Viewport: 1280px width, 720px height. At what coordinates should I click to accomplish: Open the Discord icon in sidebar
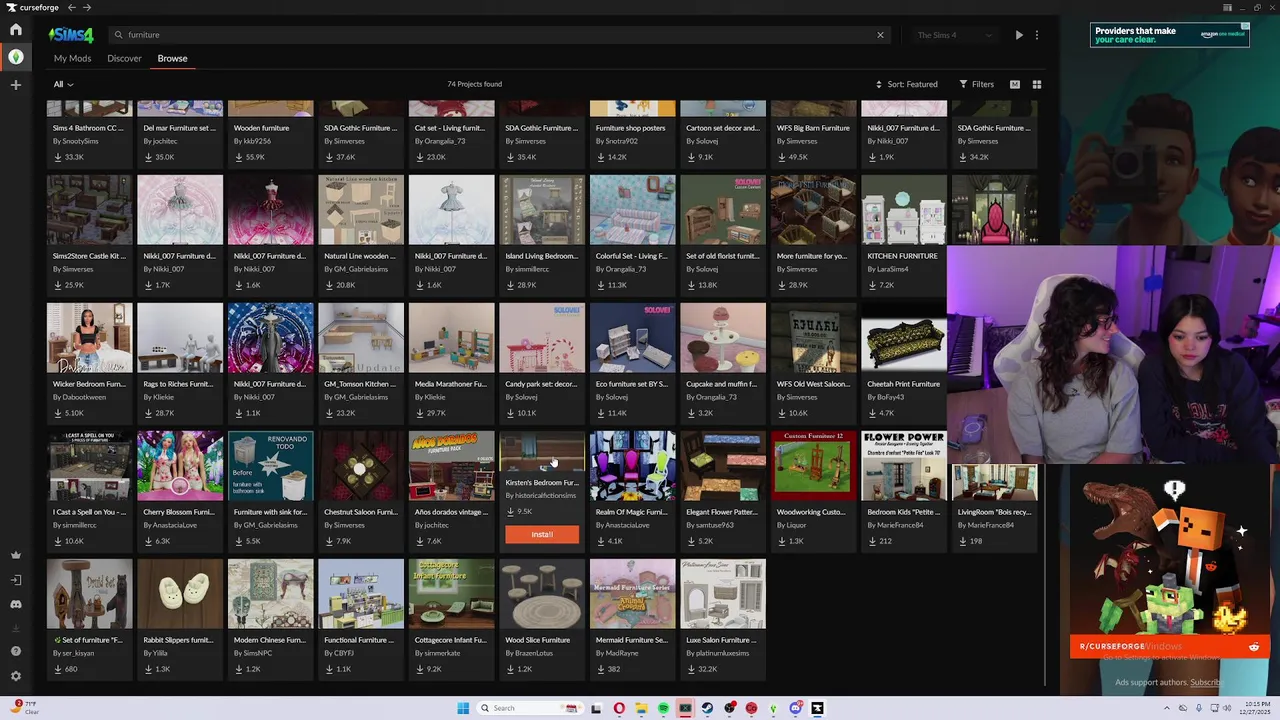pyautogui.click(x=16, y=604)
